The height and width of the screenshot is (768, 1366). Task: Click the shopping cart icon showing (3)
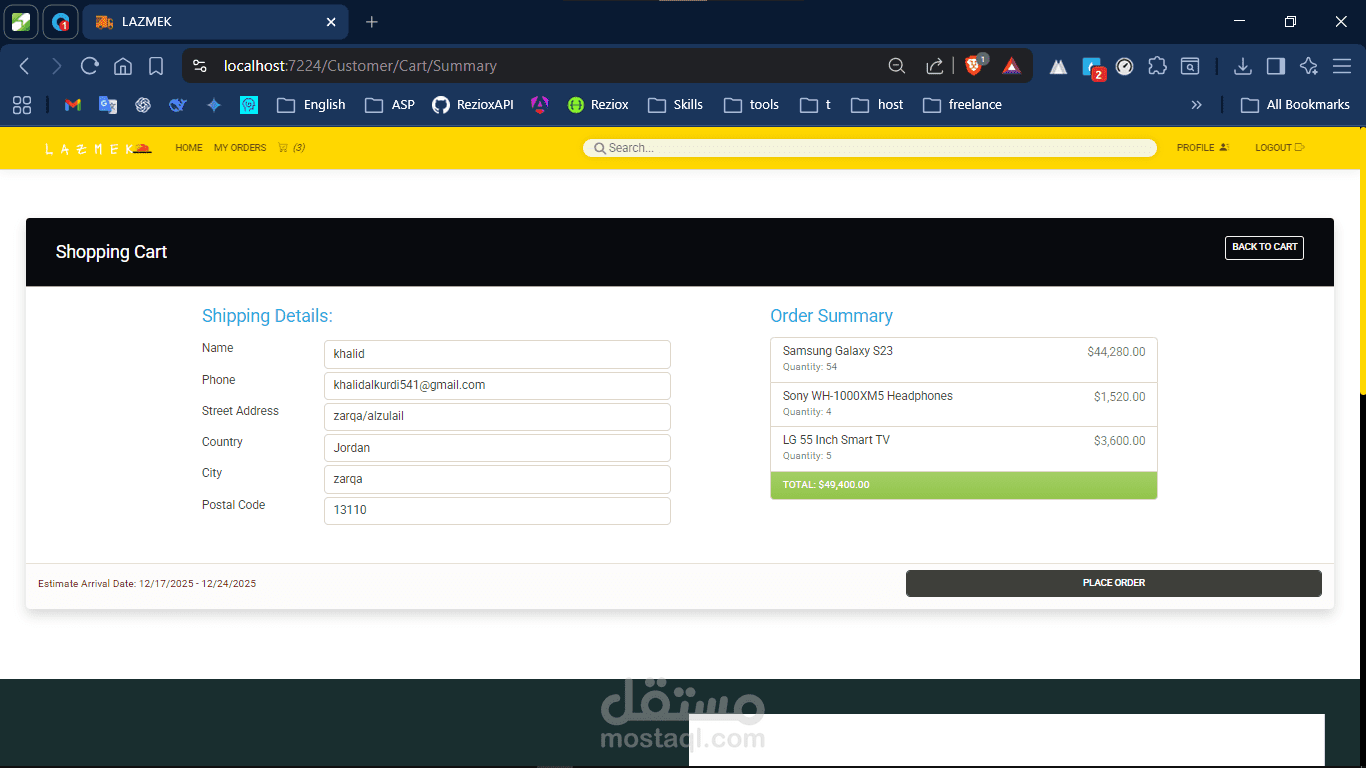point(291,148)
